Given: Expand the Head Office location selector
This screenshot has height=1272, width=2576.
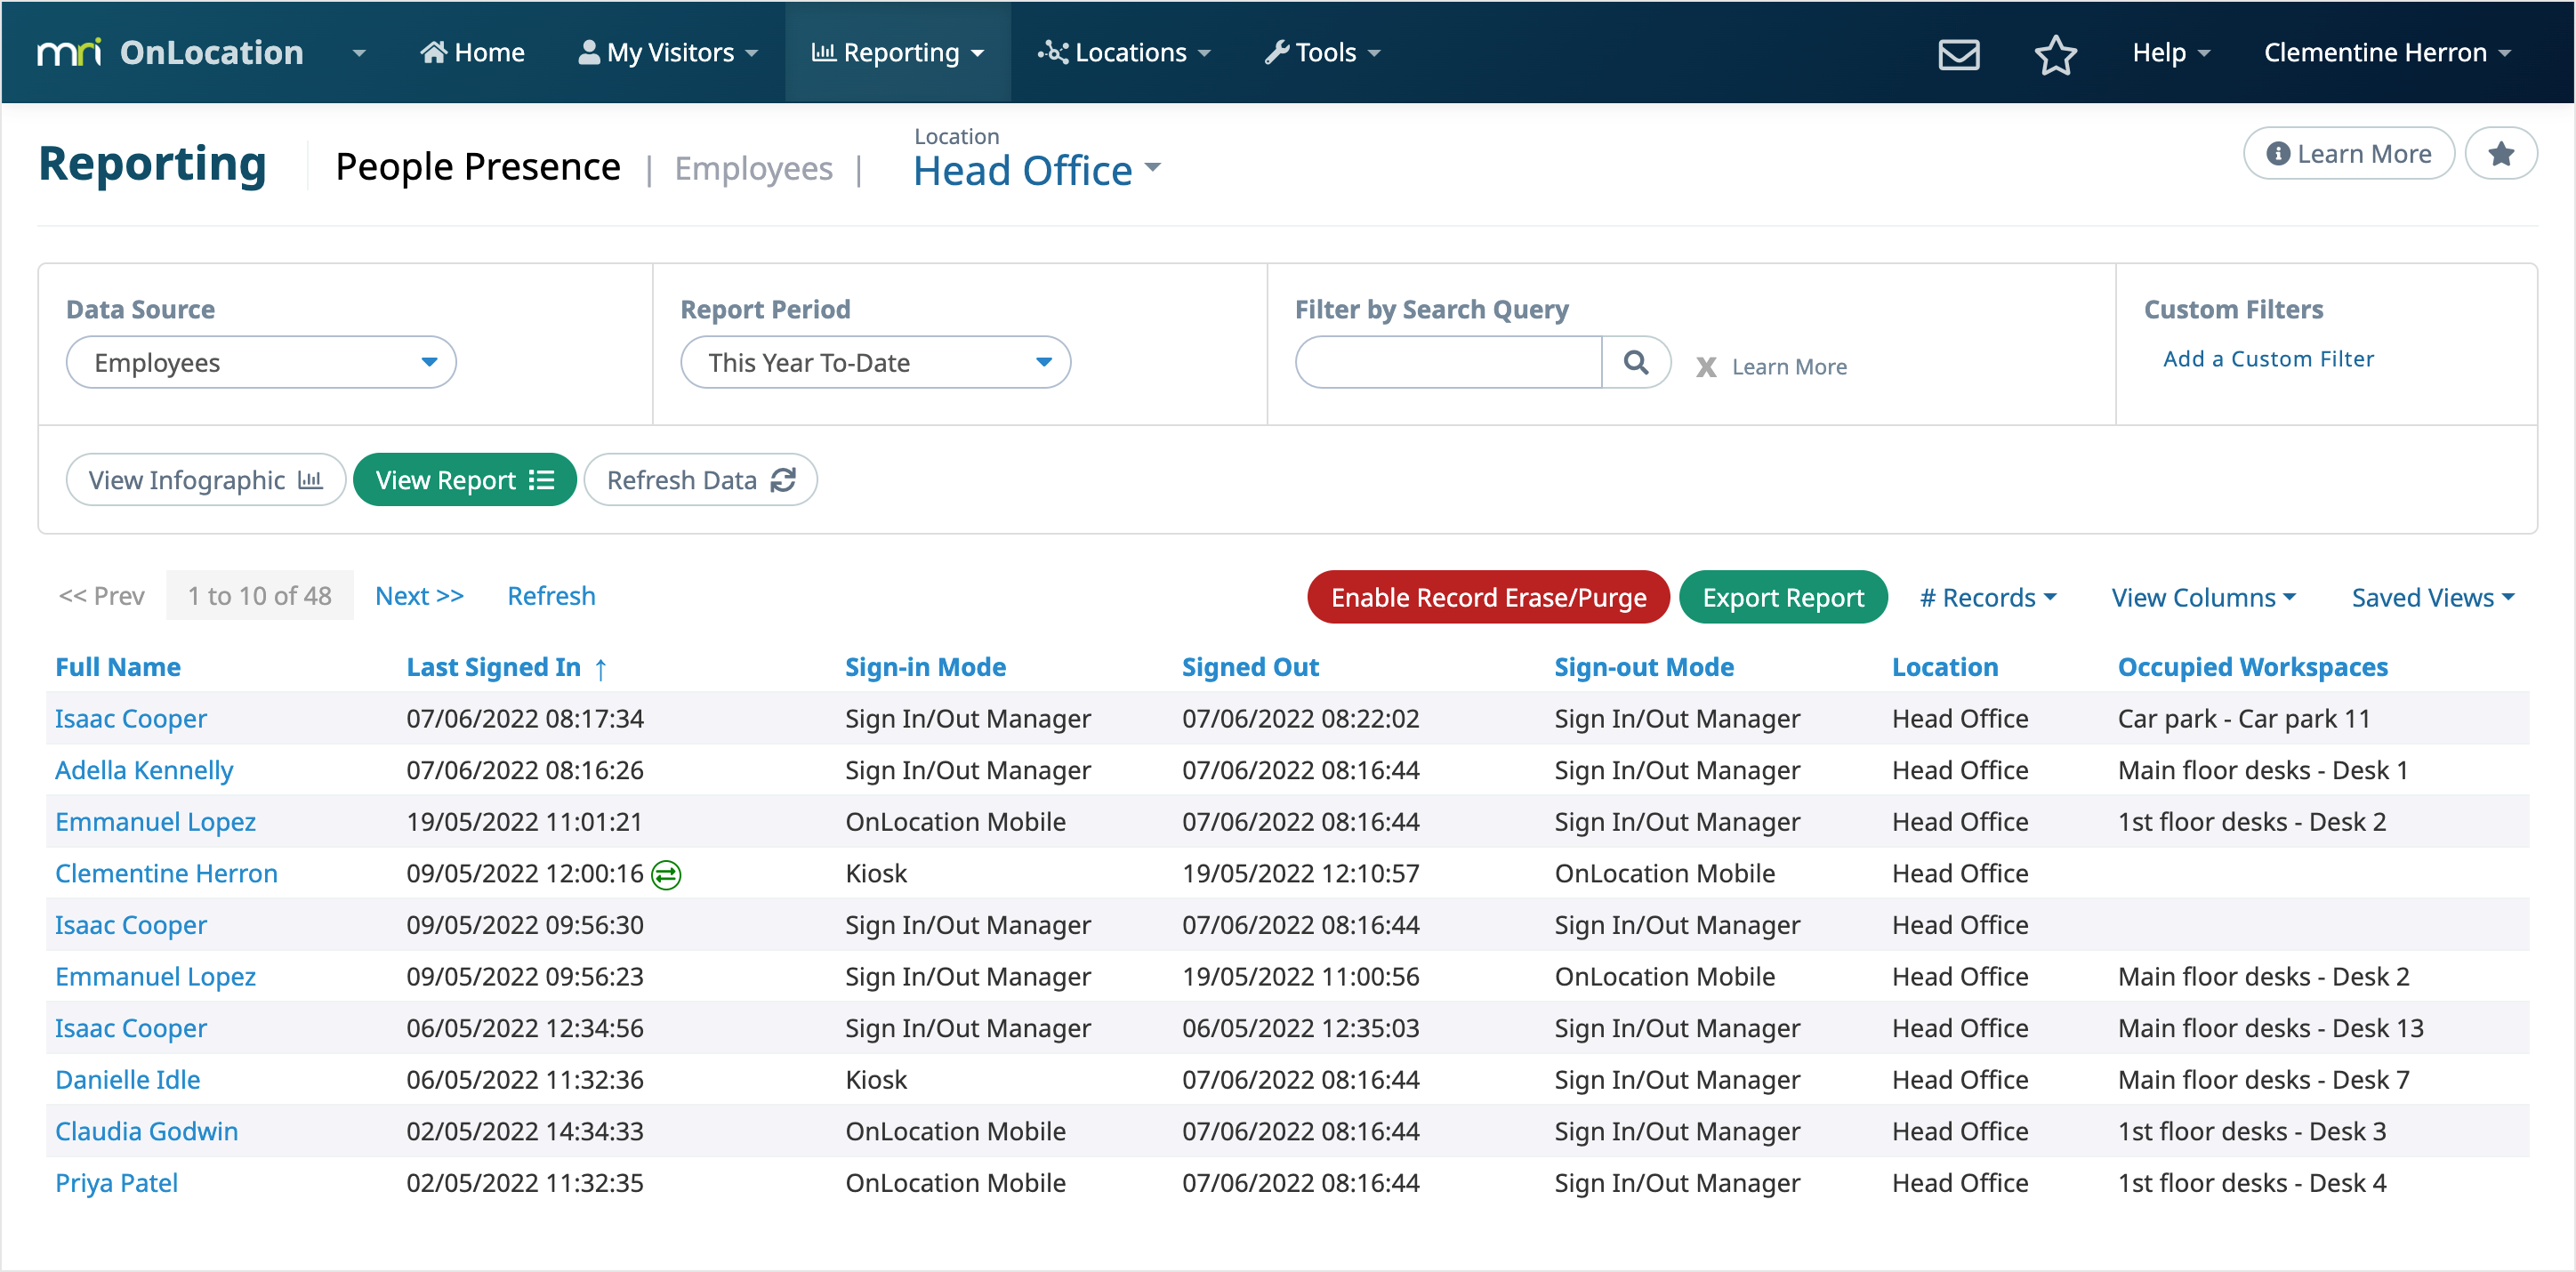Looking at the screenshot, I should click(x=1037, y=170).
